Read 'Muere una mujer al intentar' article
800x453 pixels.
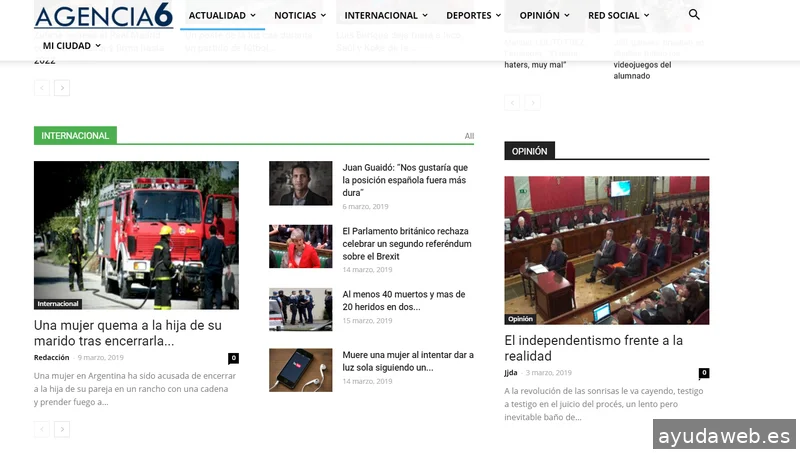click(x=408, y=361)
